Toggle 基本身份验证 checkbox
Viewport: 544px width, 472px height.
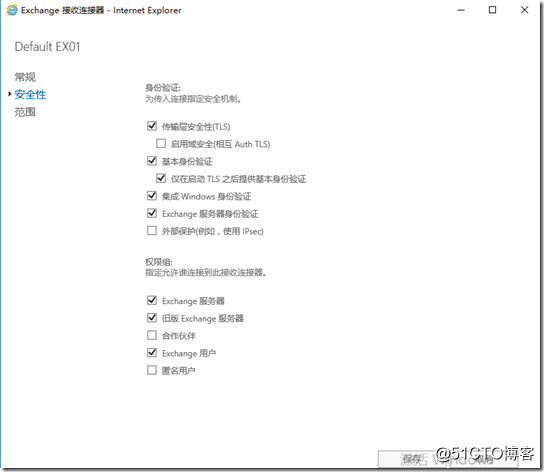click(152, 161)
